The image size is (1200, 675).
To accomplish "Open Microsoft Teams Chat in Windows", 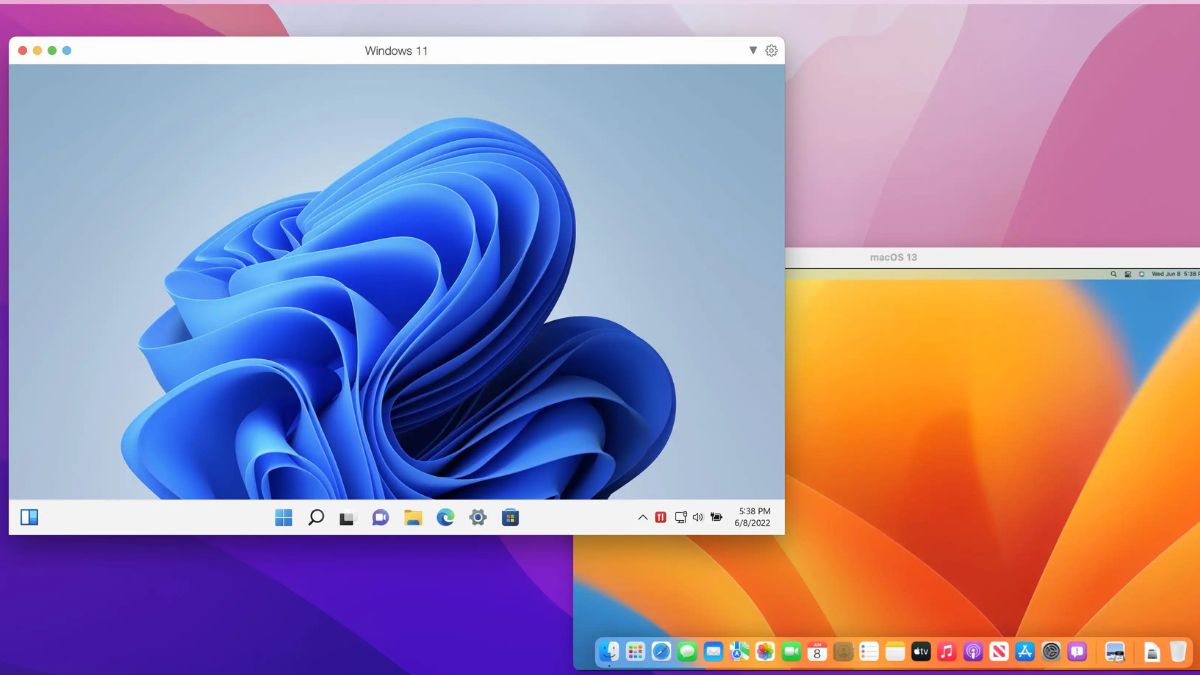I will [x=380, y=517].
